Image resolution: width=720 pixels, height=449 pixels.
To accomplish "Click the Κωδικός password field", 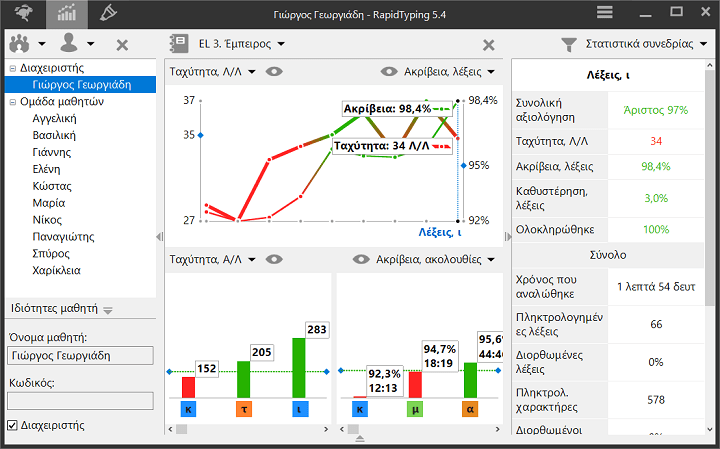I will tap(80, 400).
